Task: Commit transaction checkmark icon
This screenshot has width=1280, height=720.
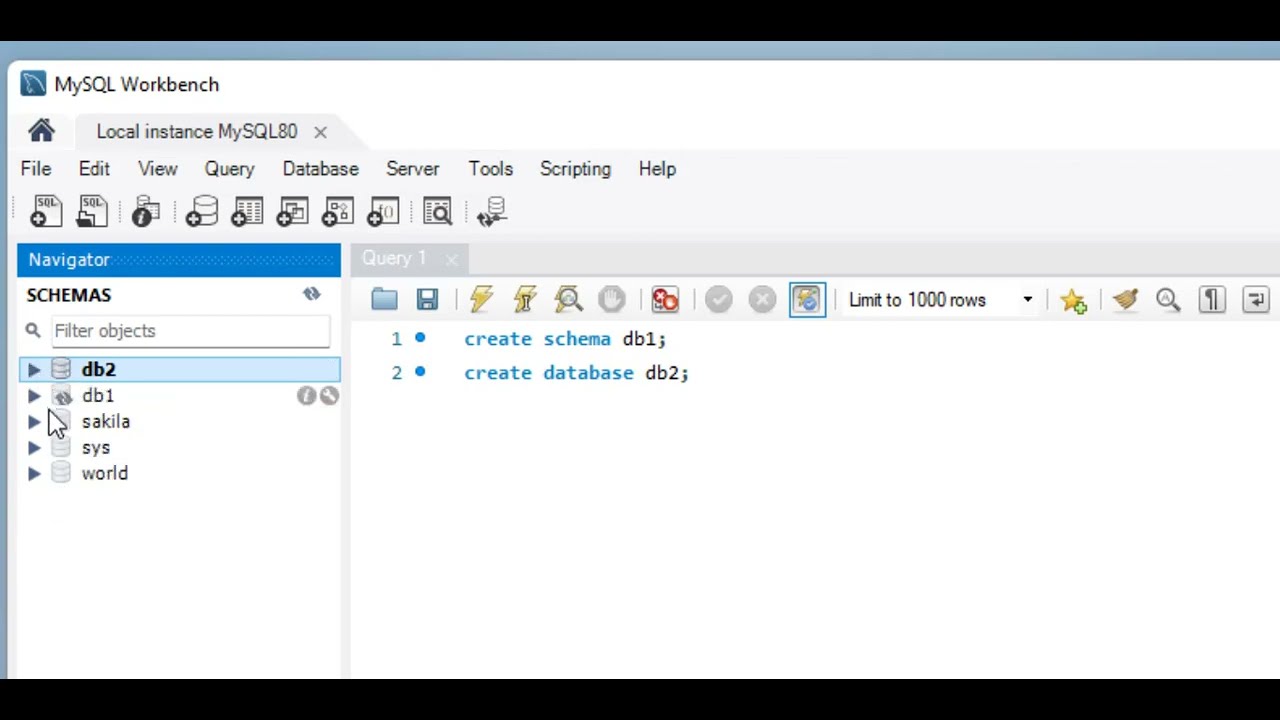Action: pyautogui.click(x=718, y=299)
